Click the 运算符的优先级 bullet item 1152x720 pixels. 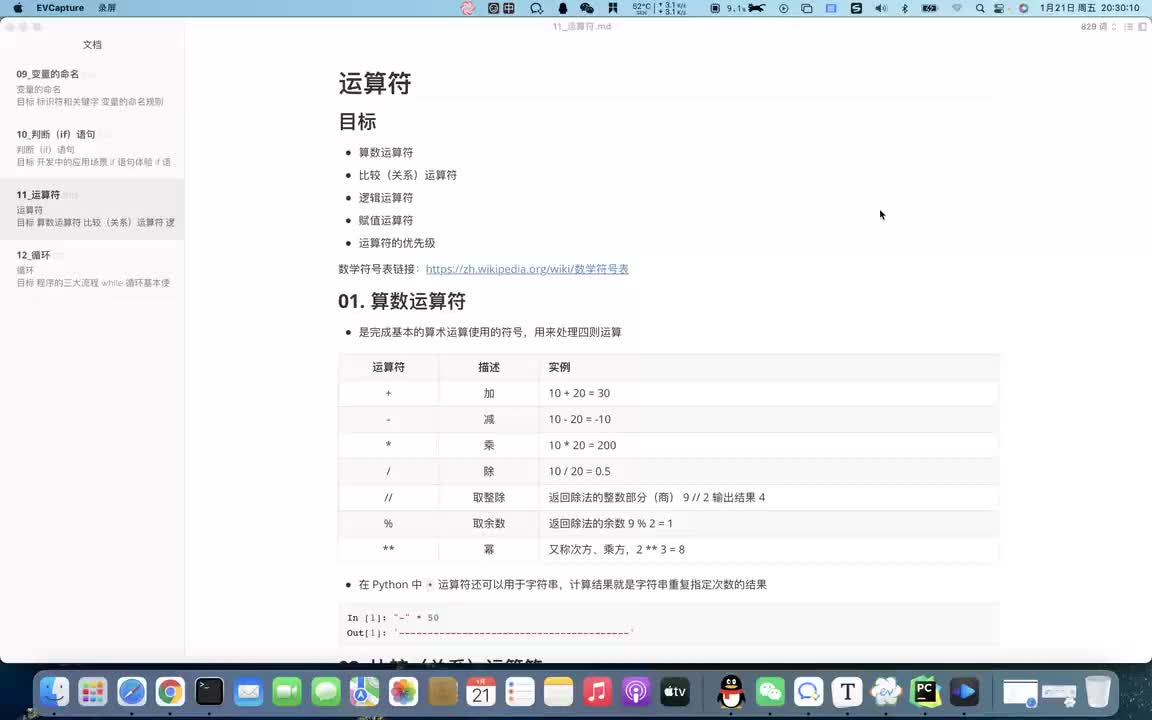397,243
